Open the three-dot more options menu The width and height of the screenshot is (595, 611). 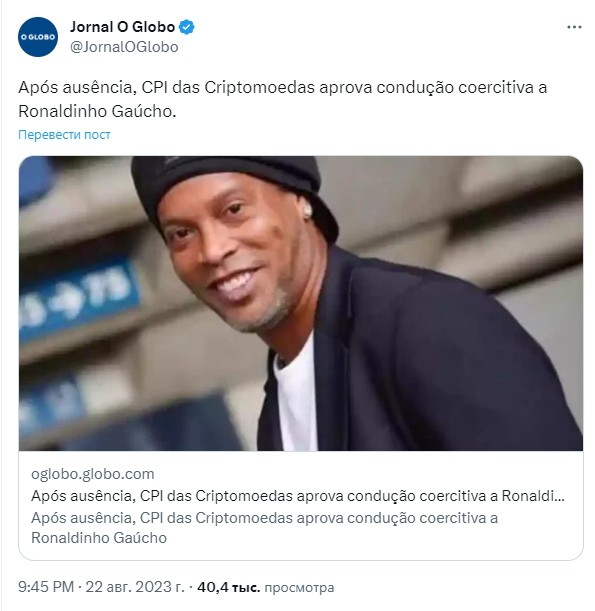pos(574,27)
